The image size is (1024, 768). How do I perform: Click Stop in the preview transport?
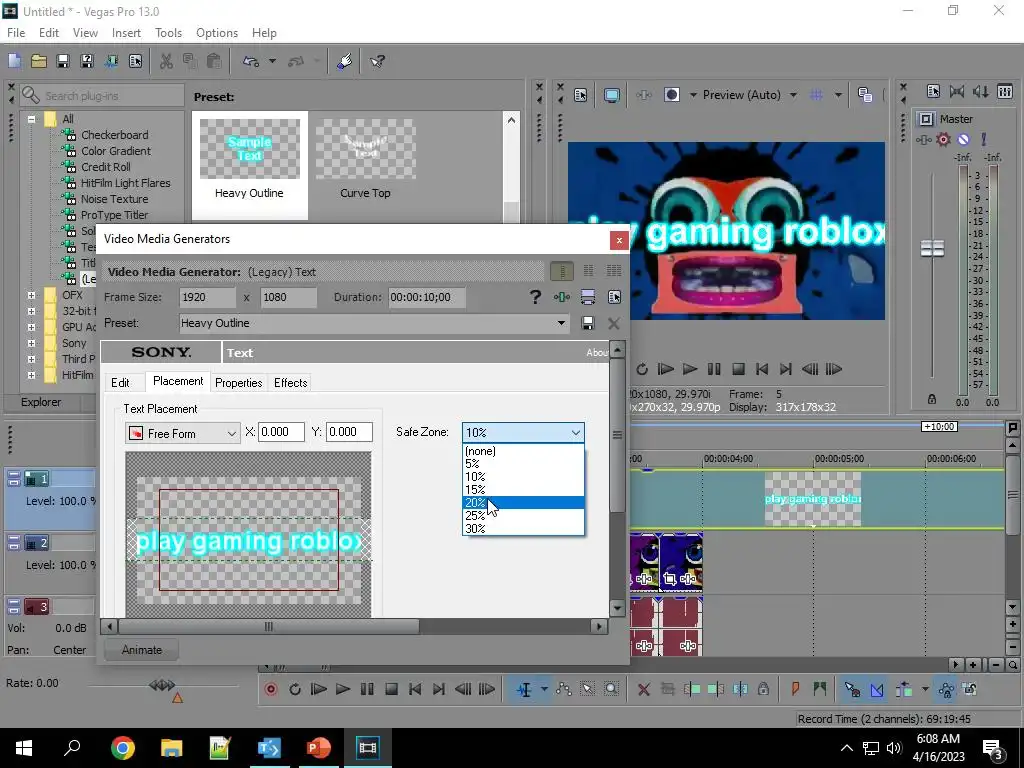tap(738, 369)
